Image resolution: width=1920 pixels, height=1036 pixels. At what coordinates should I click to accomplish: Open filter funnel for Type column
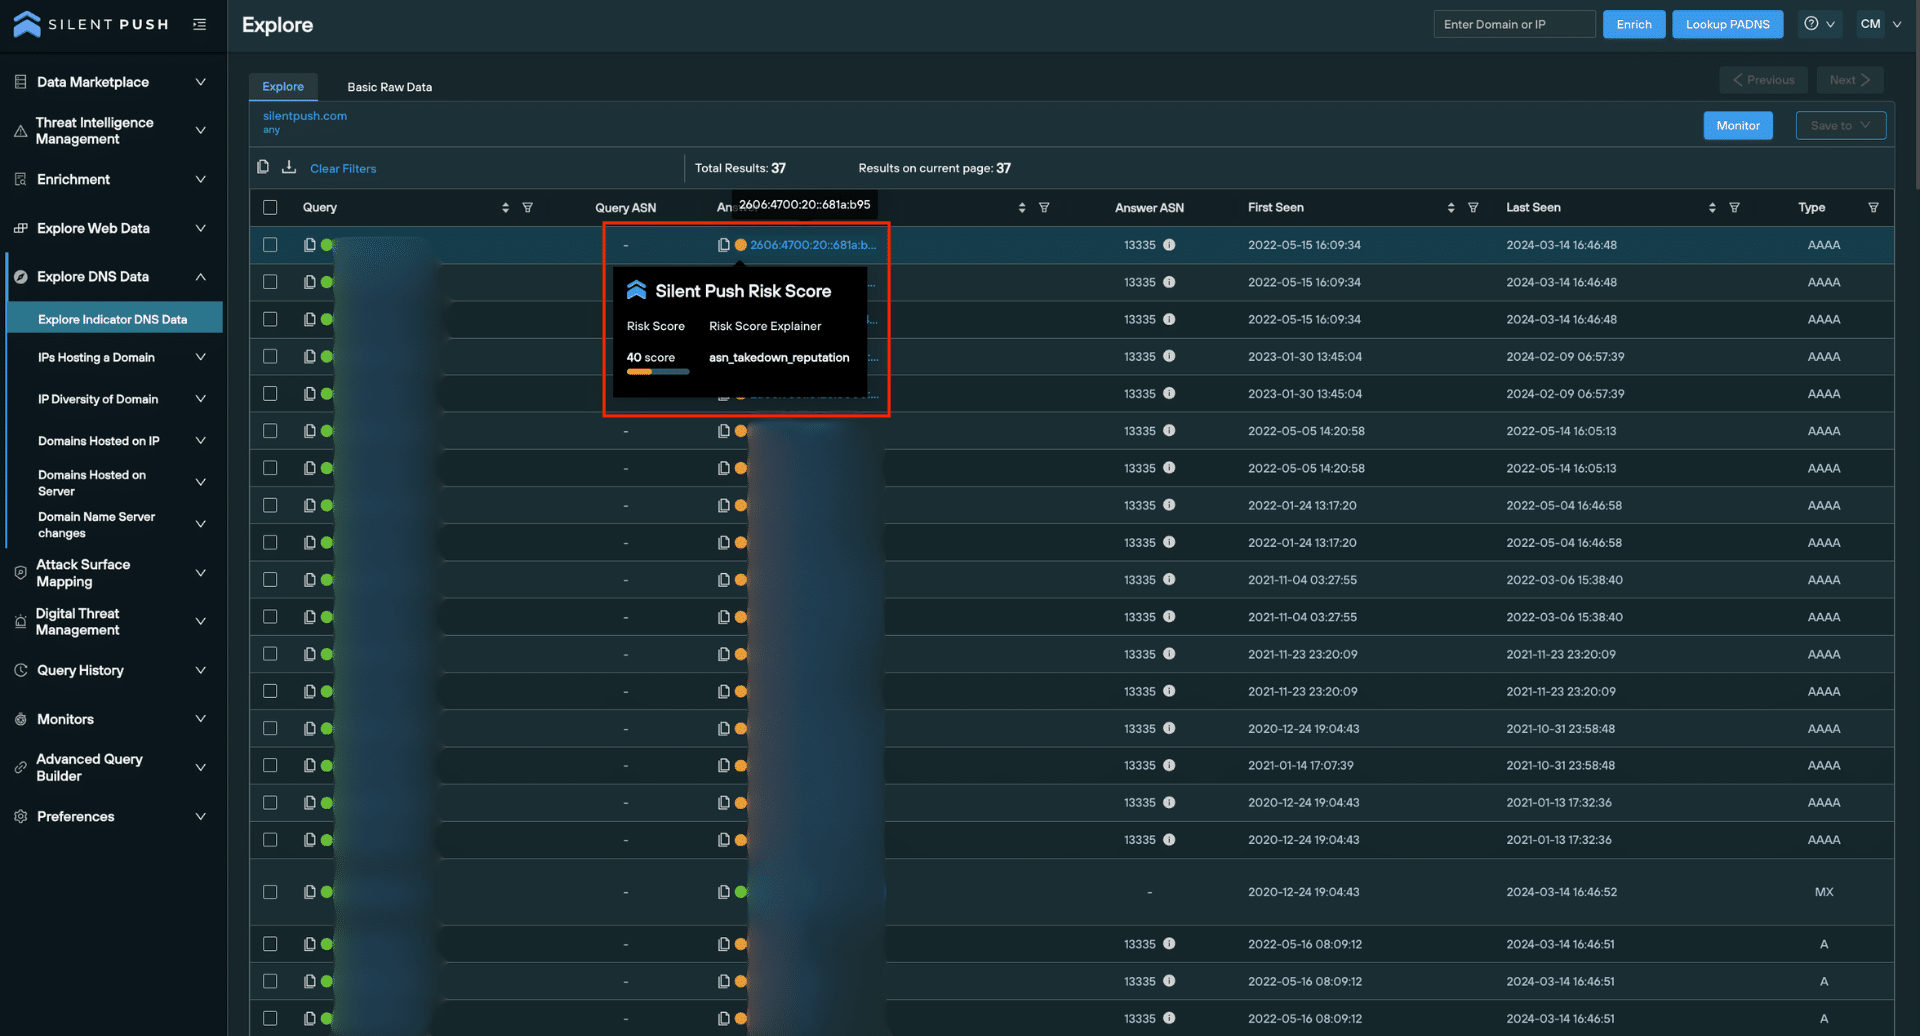point(1873,208)
